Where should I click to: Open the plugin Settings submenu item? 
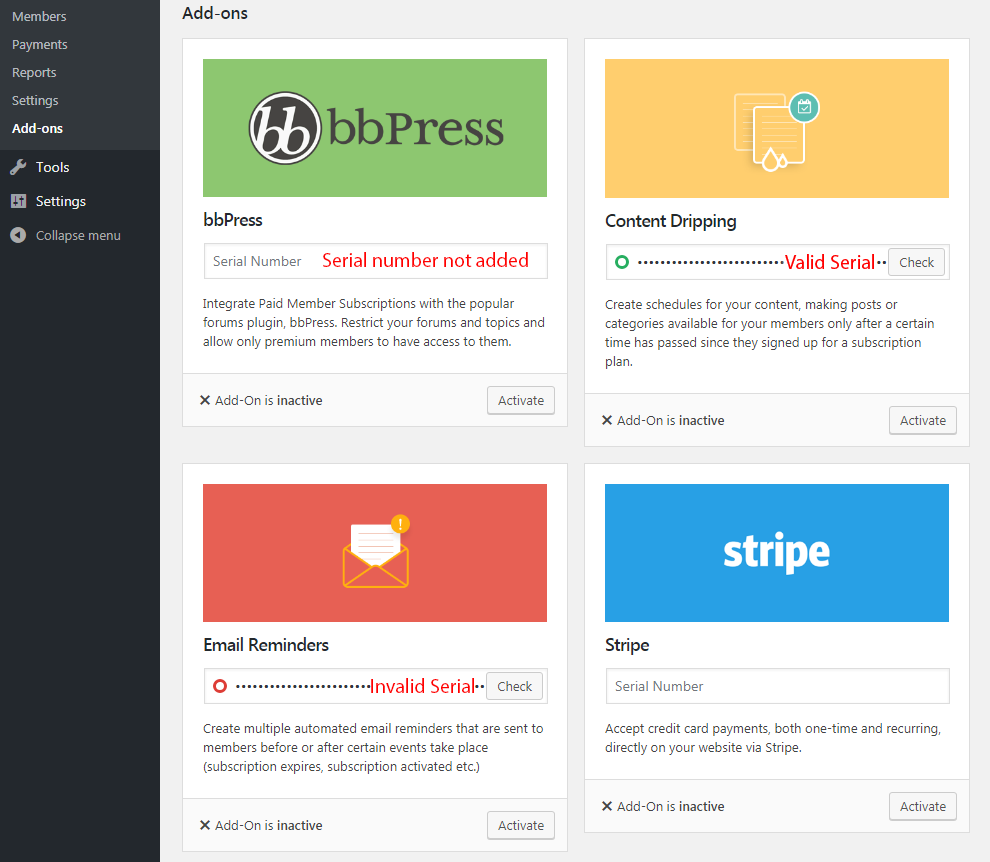click(x=35, y=100)
